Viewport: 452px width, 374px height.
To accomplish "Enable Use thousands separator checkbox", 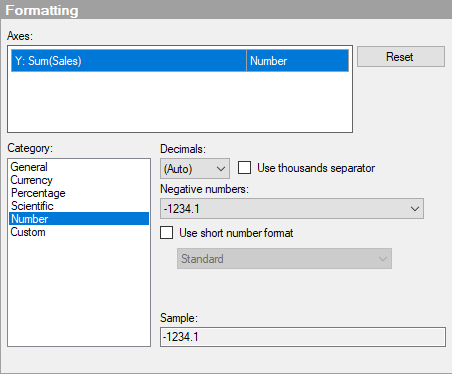I will [x=244, y=168].
